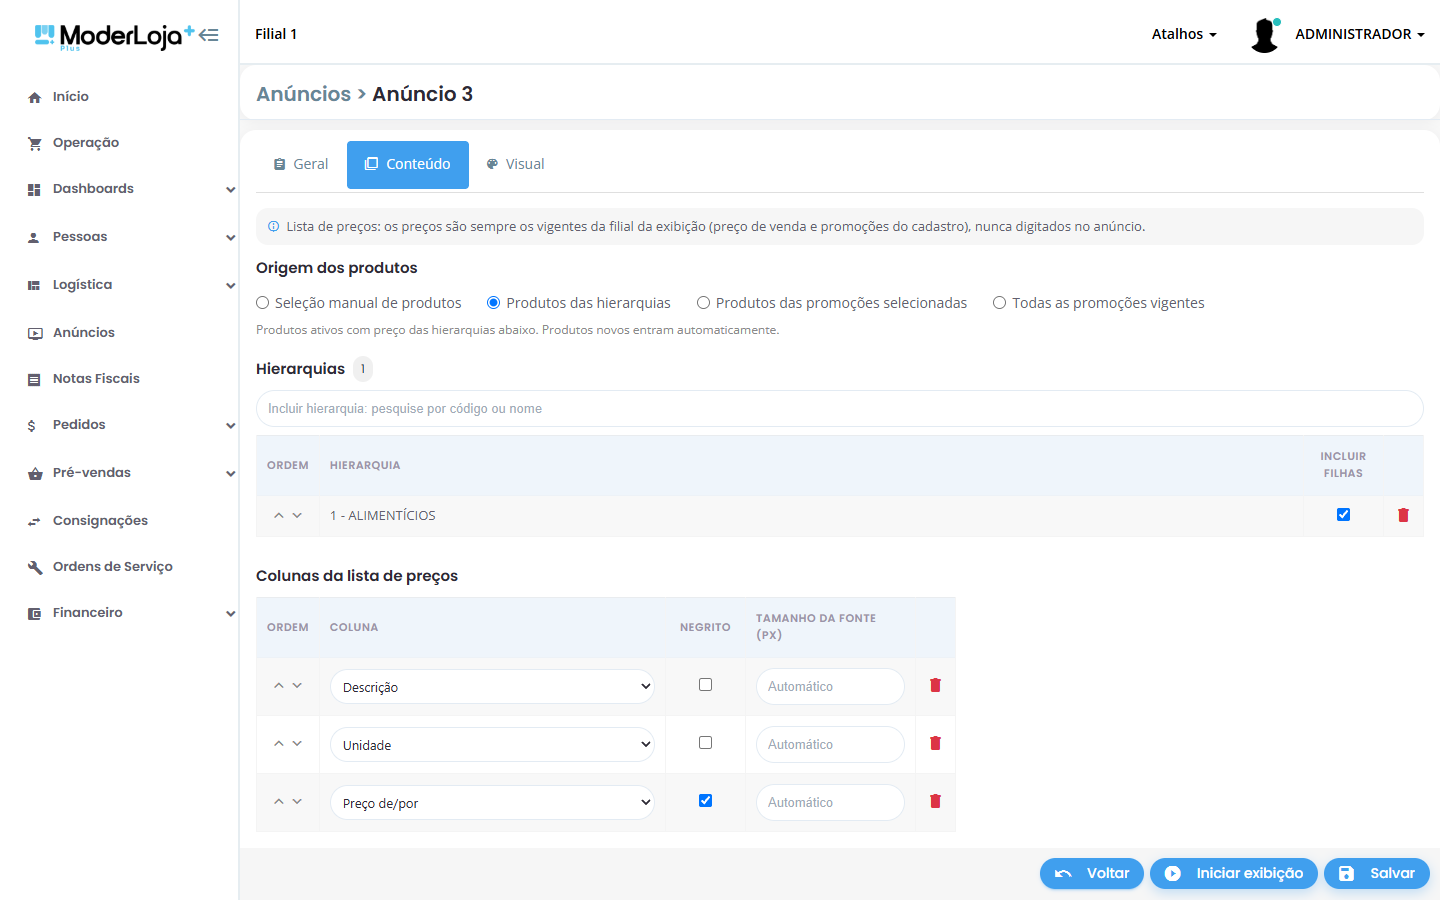Viewport: 1440px width, 900px height.
Task: Expand the Dashboards sidebar menu
Action: point(130,189)
